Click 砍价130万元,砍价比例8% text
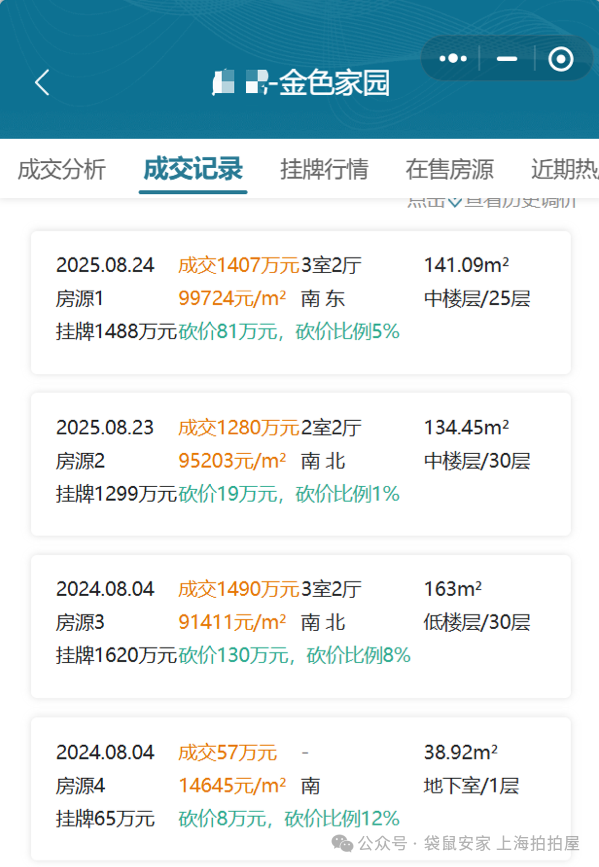 coord(294,656)
